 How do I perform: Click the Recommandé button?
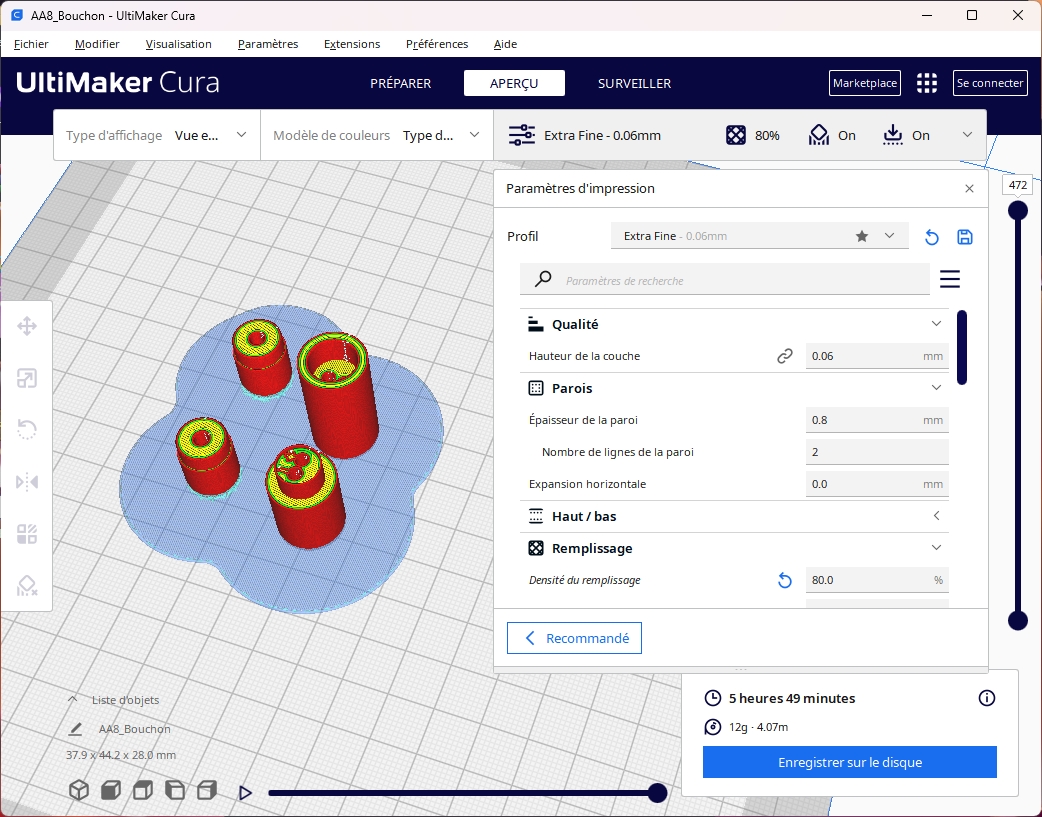tap(574, 638)
